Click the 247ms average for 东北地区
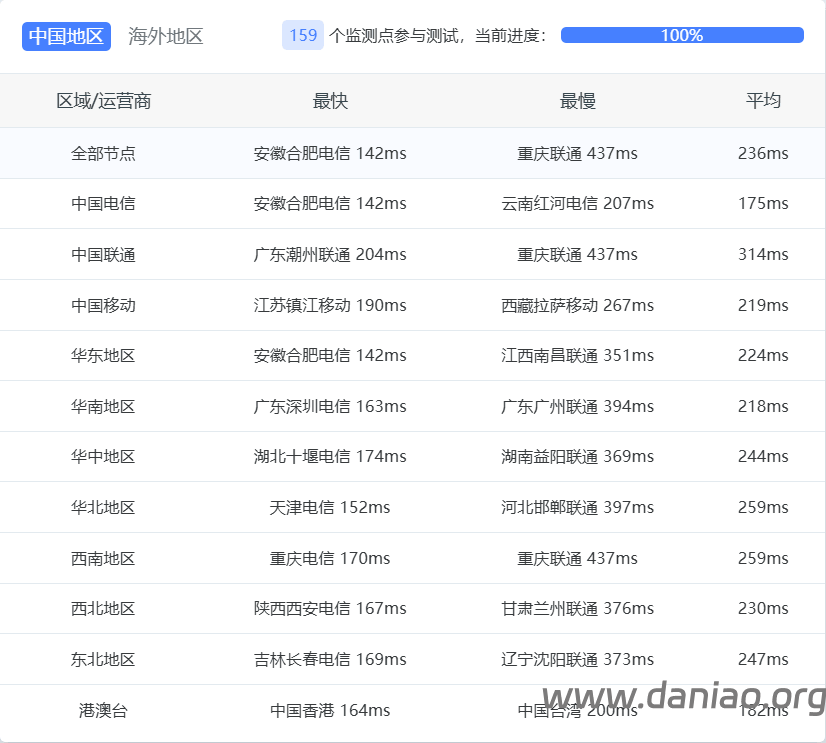 pos(763,659)
